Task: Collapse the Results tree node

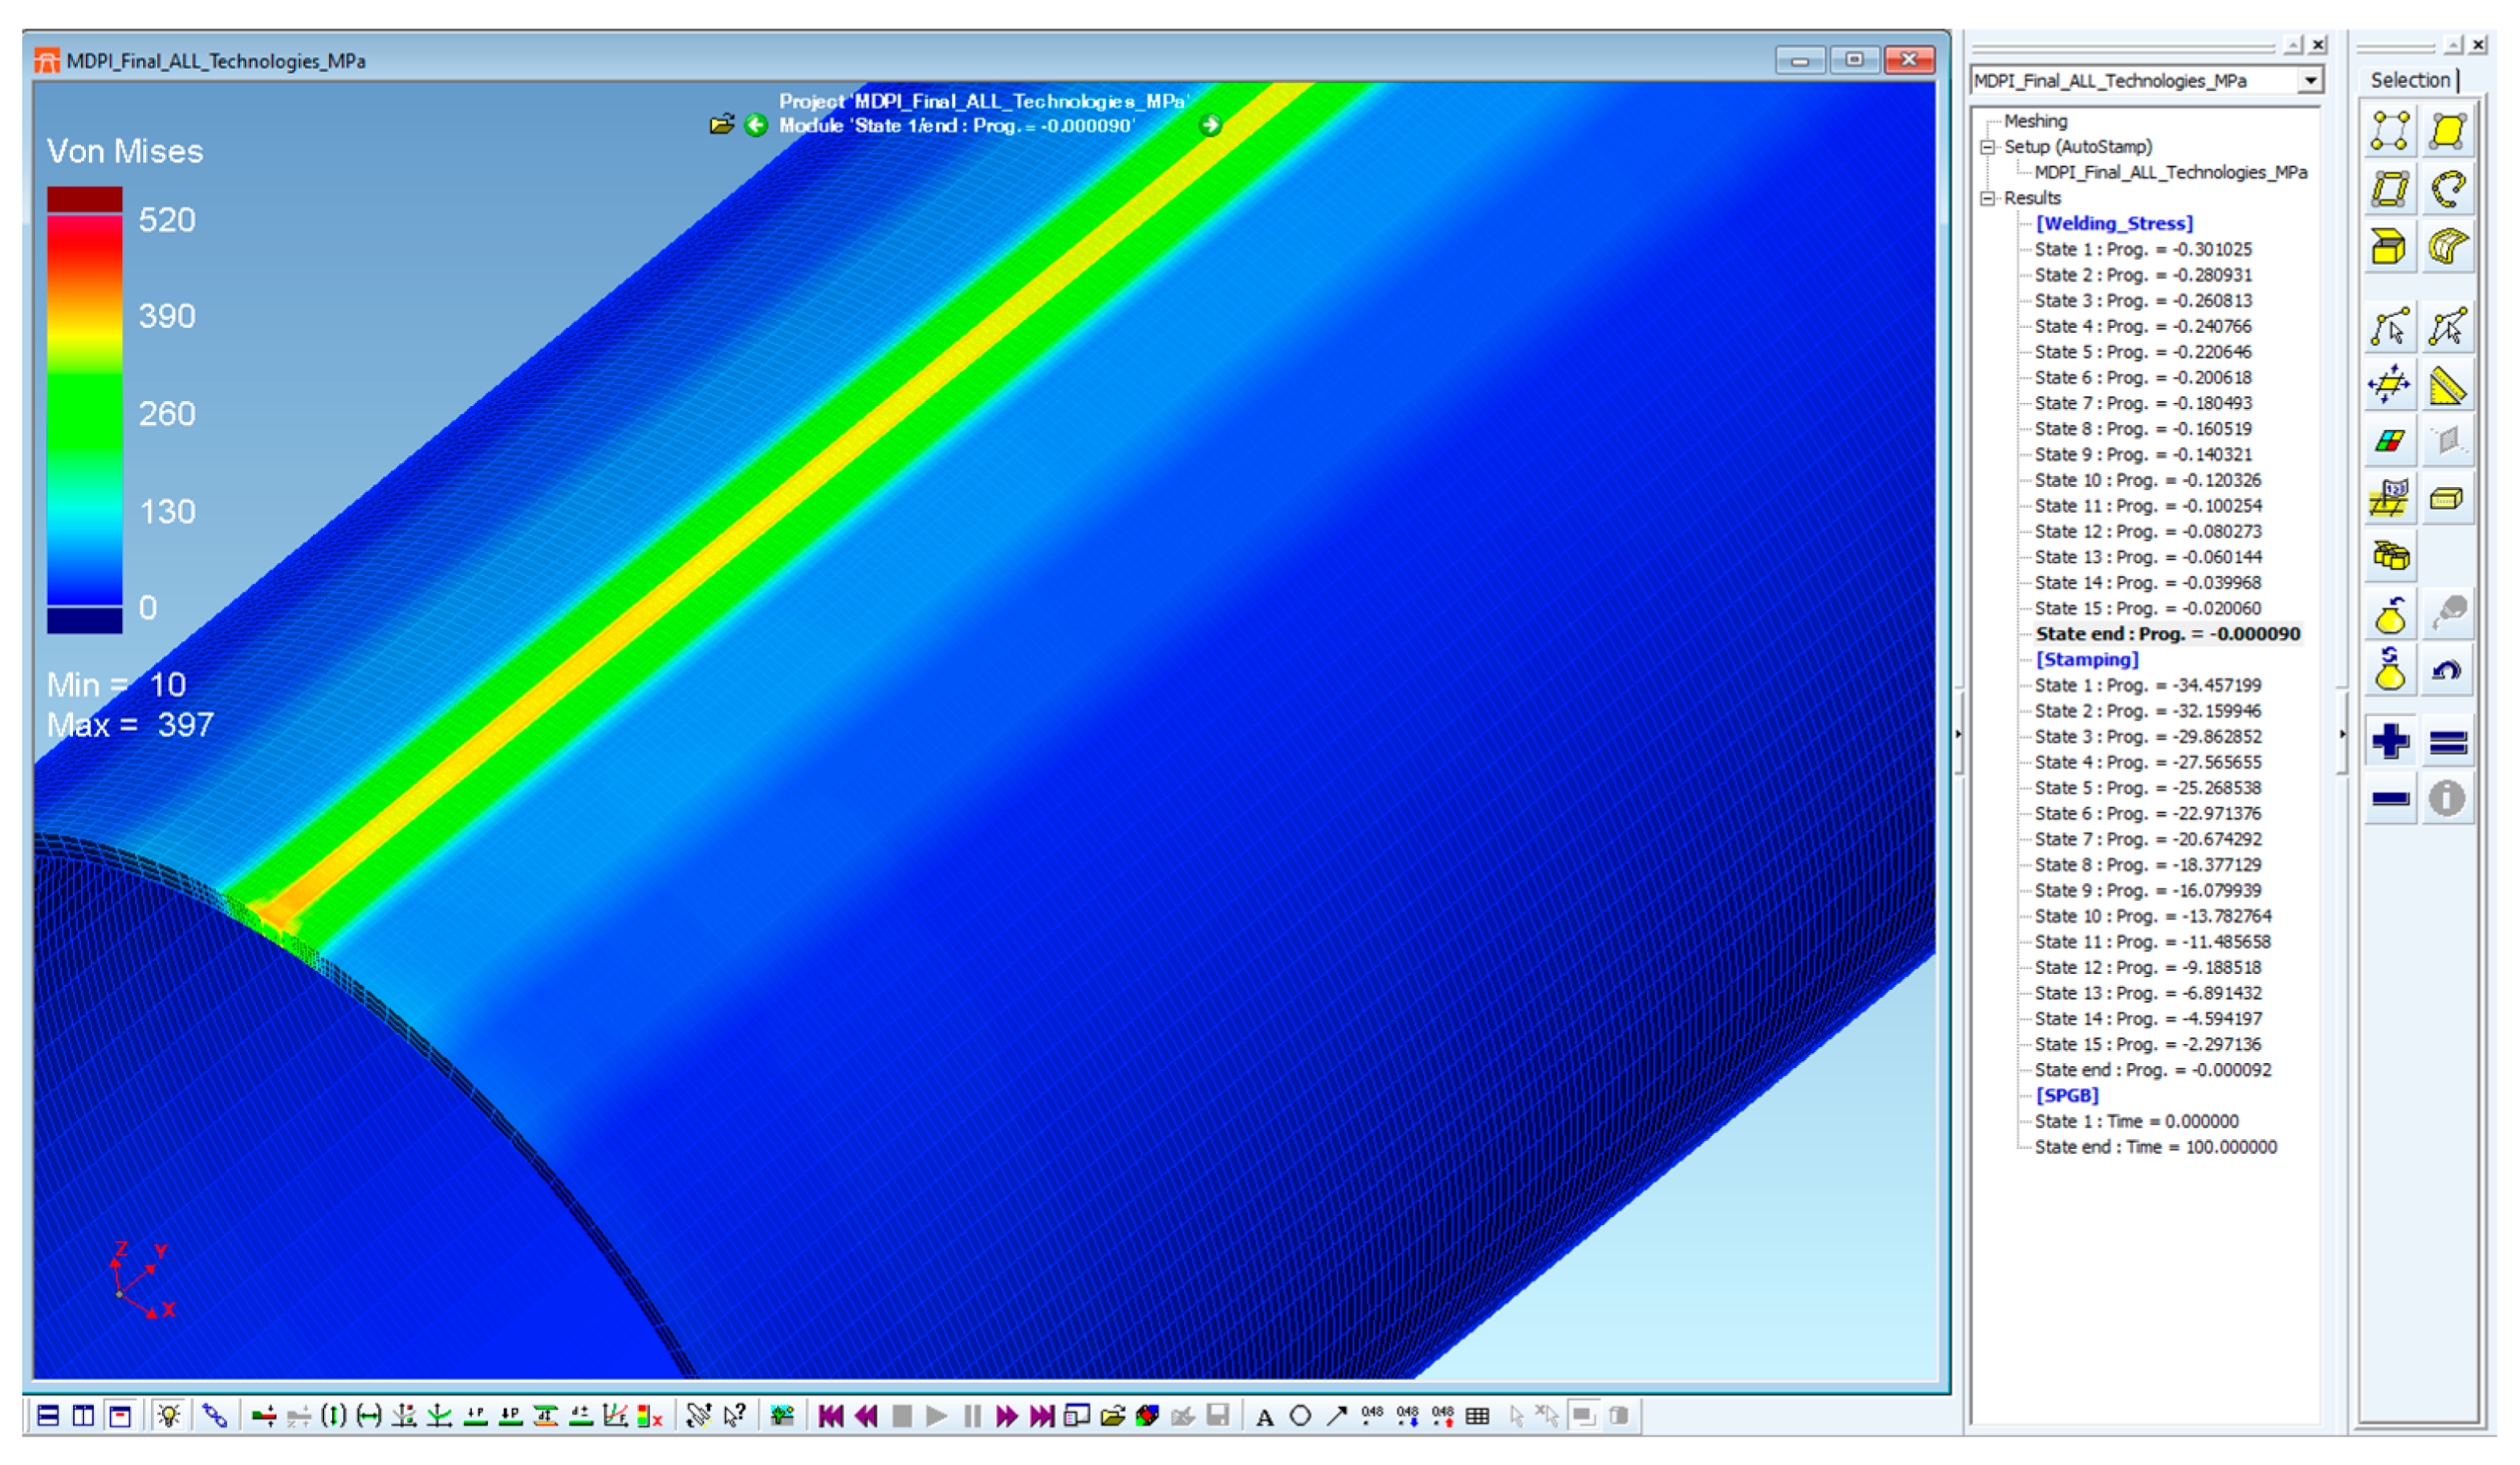Action: click(1988, 198)
